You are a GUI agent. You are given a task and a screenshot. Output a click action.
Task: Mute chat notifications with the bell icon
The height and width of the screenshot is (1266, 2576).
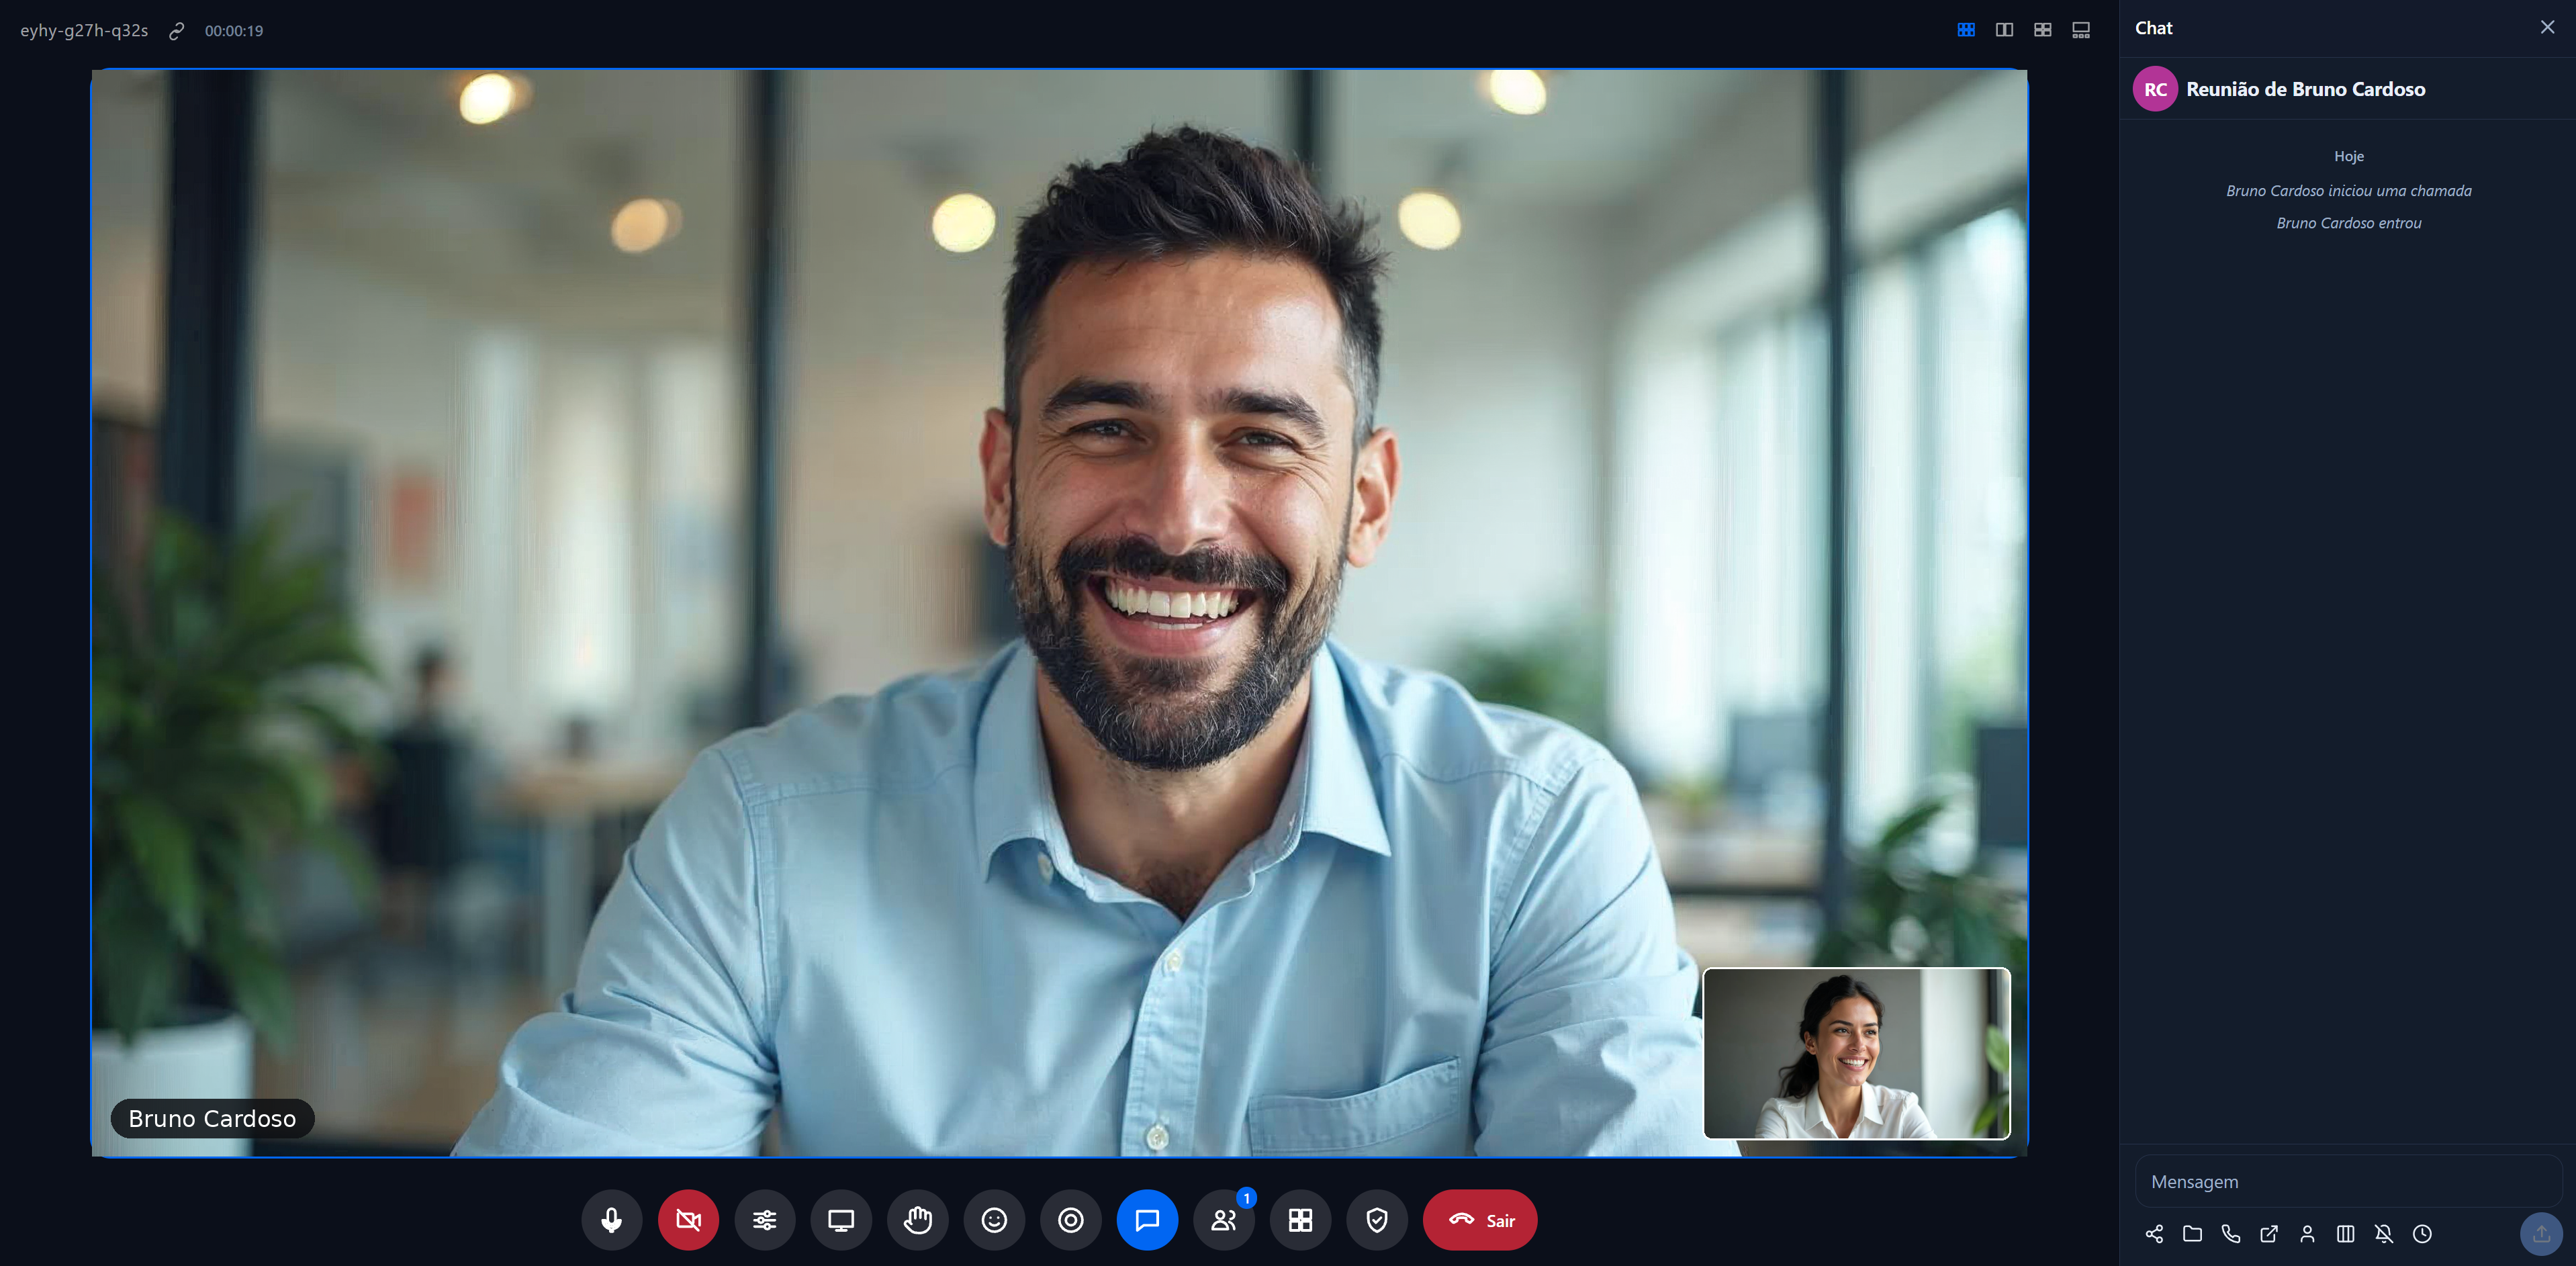coord(2384,1233)
